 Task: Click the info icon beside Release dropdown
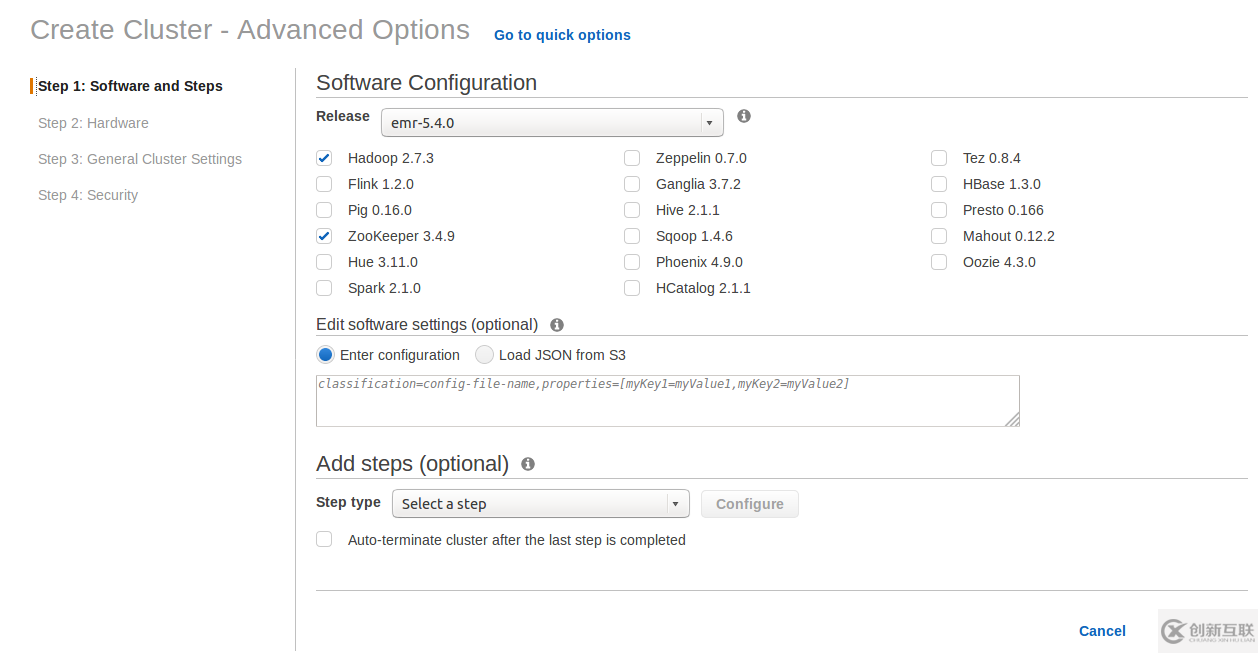click(x=744, y=116)
